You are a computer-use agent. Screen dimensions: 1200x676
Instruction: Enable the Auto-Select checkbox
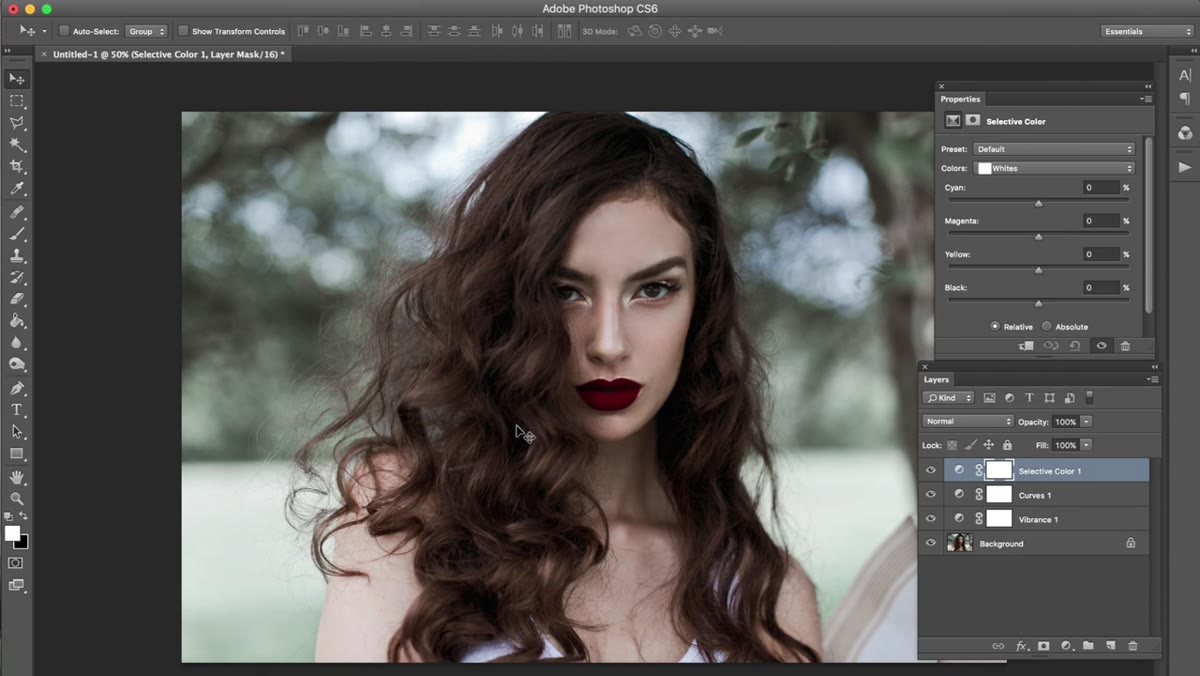(64, 31)
